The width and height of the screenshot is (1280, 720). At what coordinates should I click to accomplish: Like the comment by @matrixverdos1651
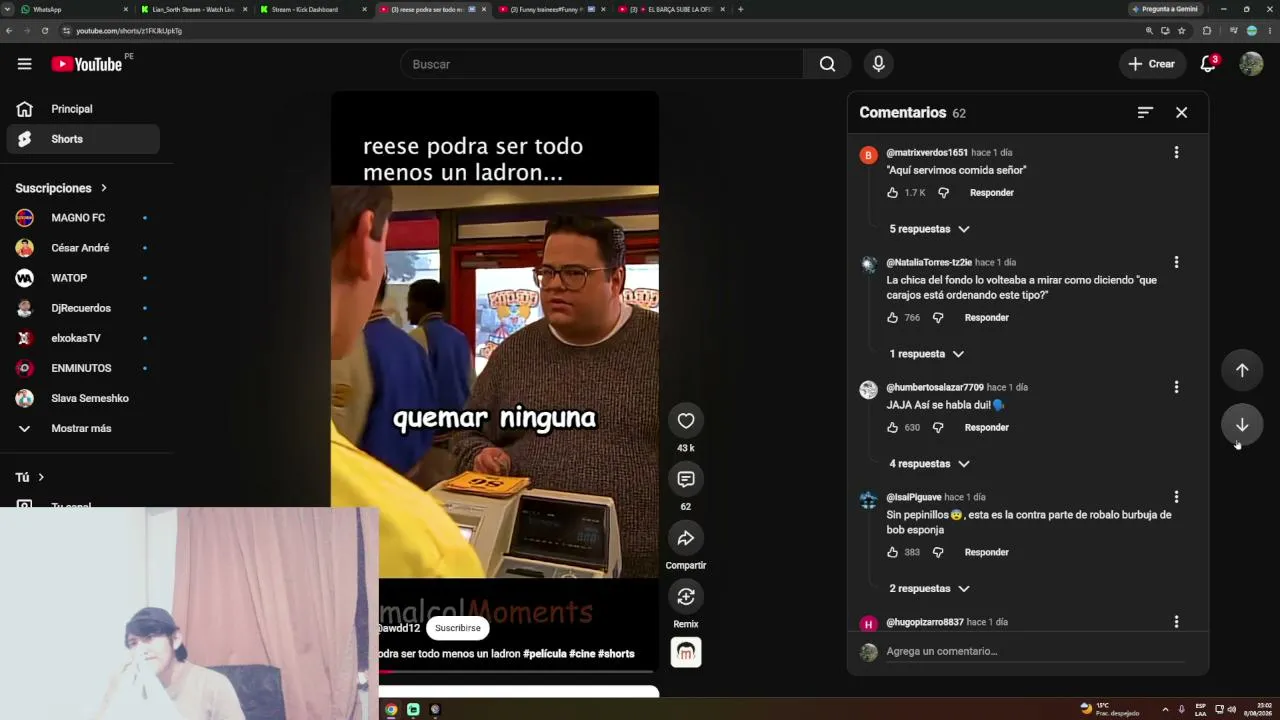pos(893,193)
